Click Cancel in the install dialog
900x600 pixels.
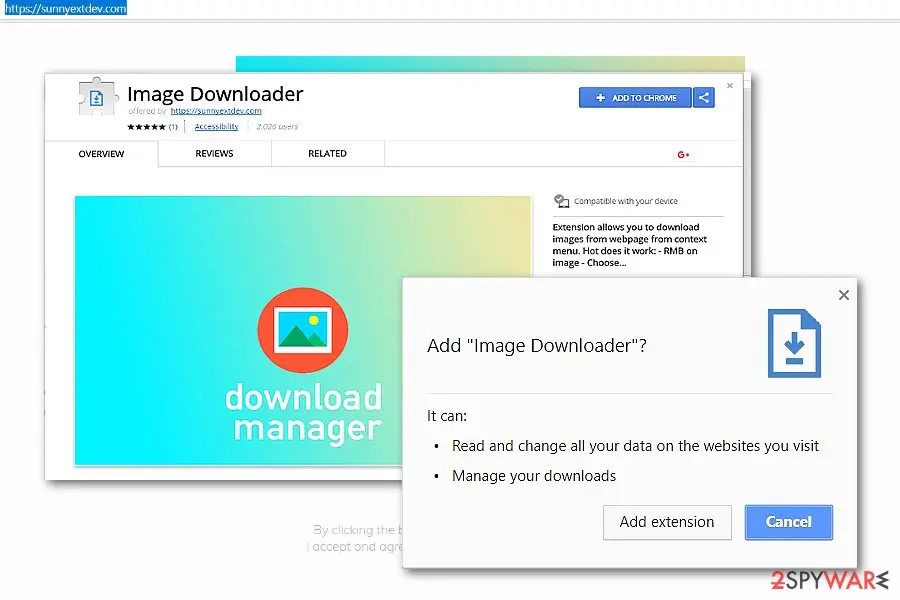click(789, 522)
